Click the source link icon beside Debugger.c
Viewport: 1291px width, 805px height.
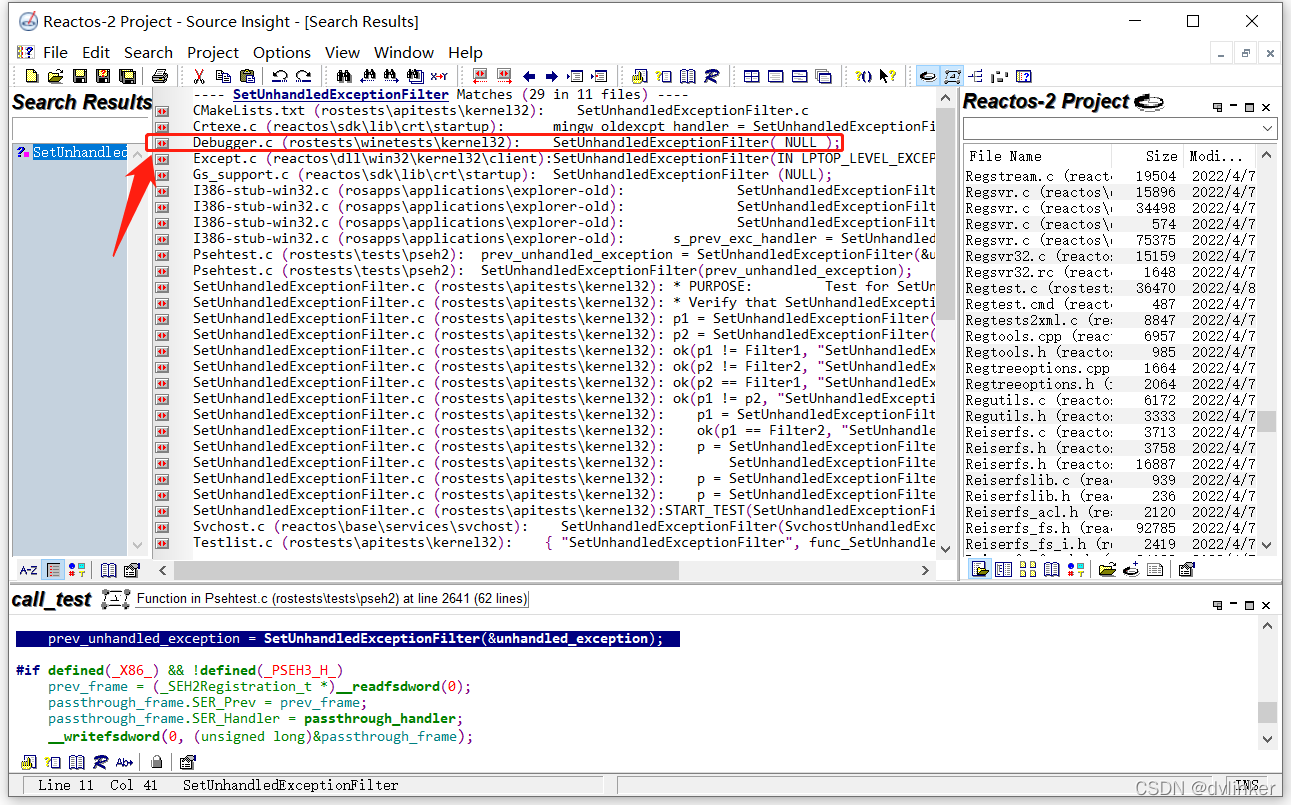pyautogui.click(x=161, y=143)
